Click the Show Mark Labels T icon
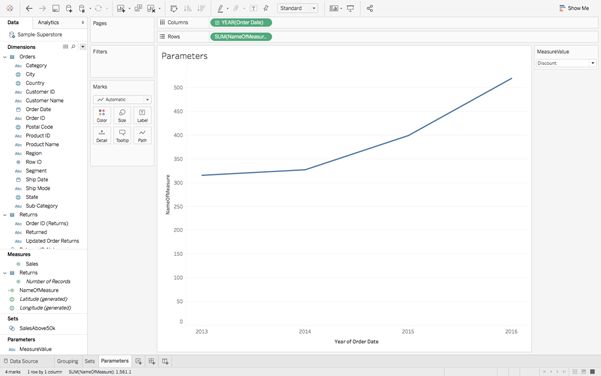Viewport: 601px width, 376px height. click(x=253, y=8)
